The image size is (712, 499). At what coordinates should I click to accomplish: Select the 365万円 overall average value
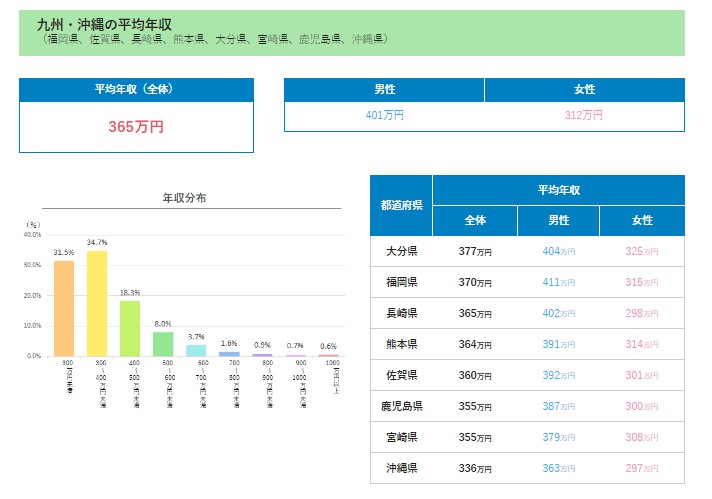click(136, 127)
